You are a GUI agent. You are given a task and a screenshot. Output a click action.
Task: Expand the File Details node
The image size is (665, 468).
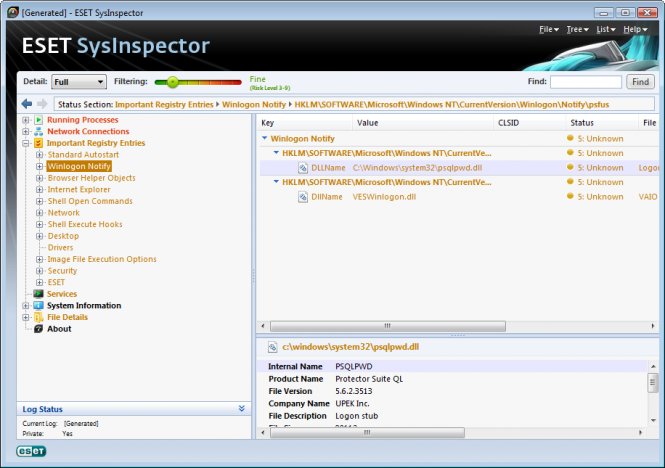26,317
